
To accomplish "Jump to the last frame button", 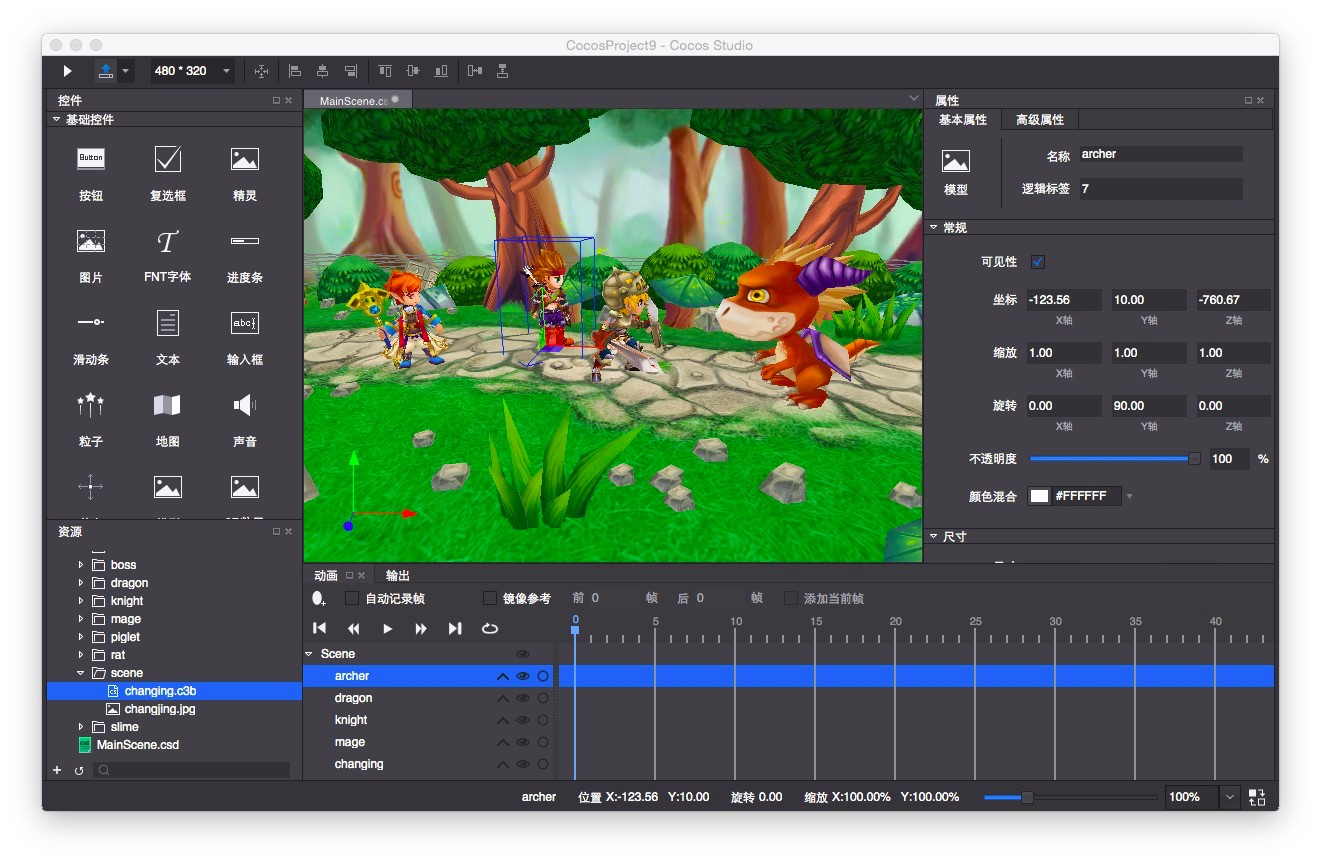I will (x=455, y=628).
